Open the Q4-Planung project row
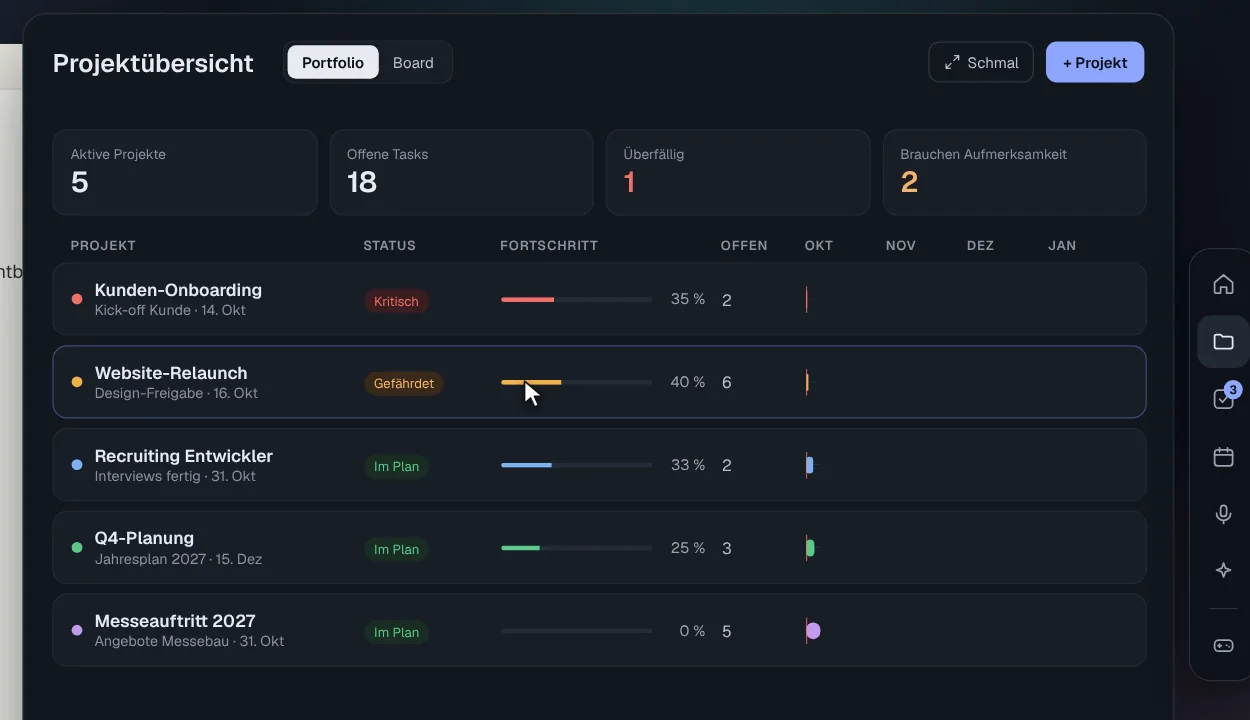 tap(599, 547)
